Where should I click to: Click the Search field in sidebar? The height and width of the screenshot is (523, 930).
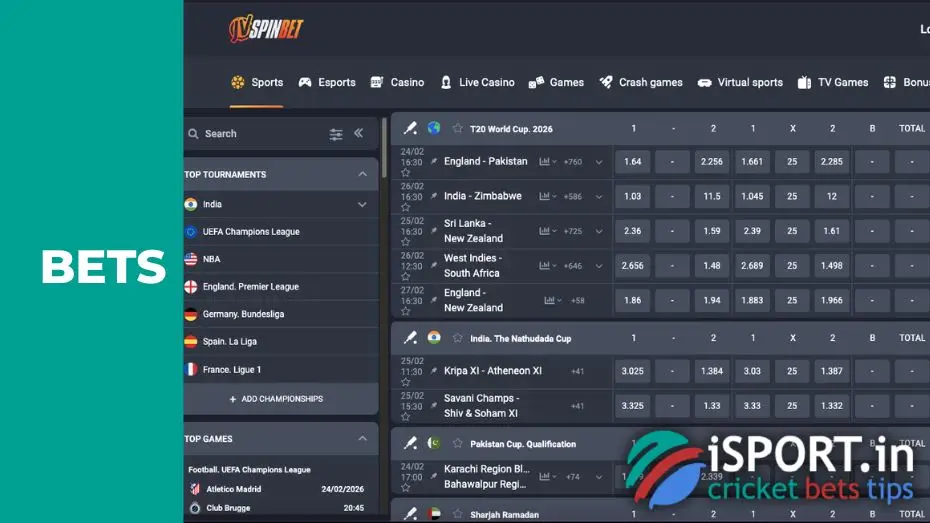tap(255, 134)
